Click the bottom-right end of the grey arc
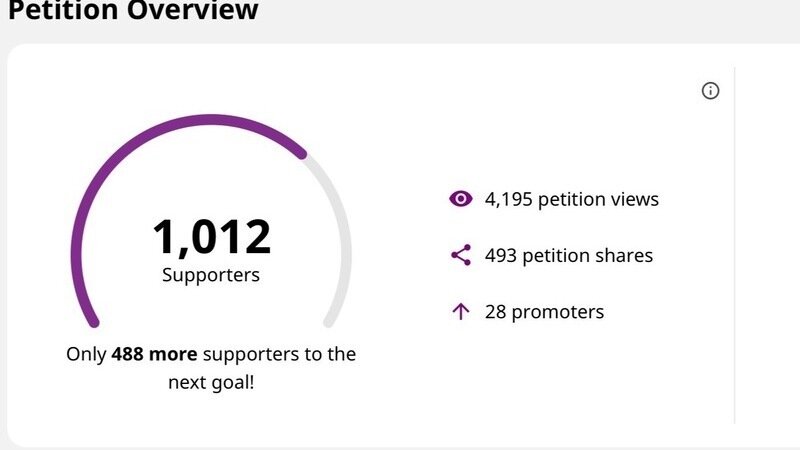The image size is (800, 450). 329,322
